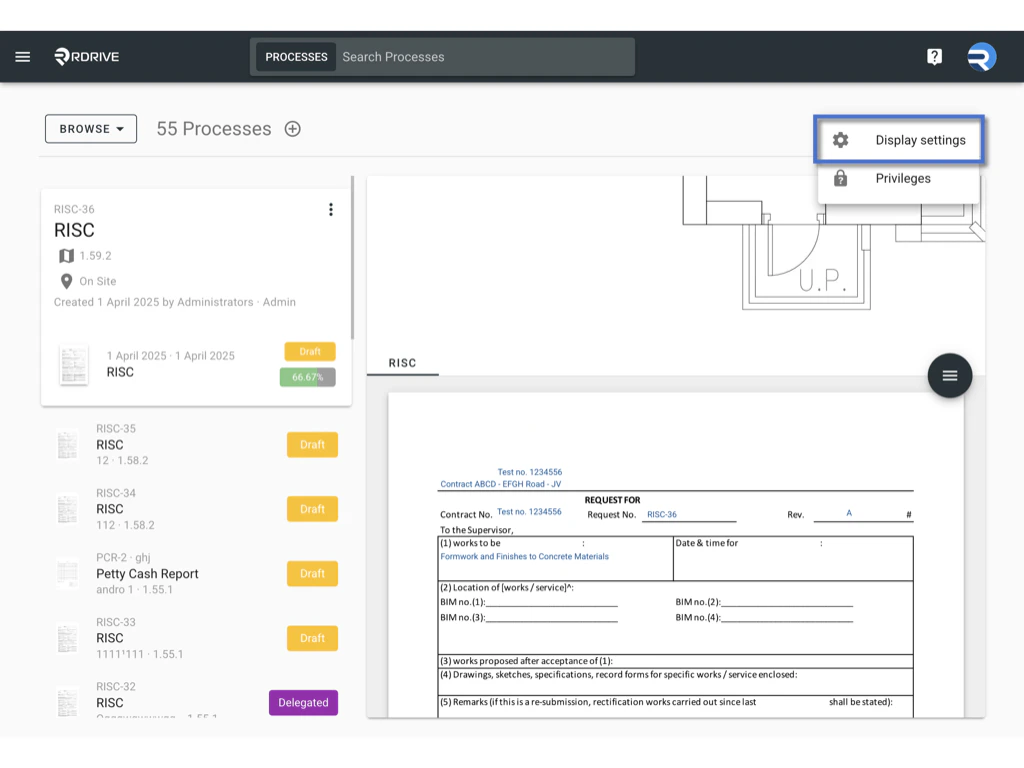Click the BIM no.(2) blank field
Image resolution: width=1024 pixels, height=768 pixels.
[x=787, y=602]
